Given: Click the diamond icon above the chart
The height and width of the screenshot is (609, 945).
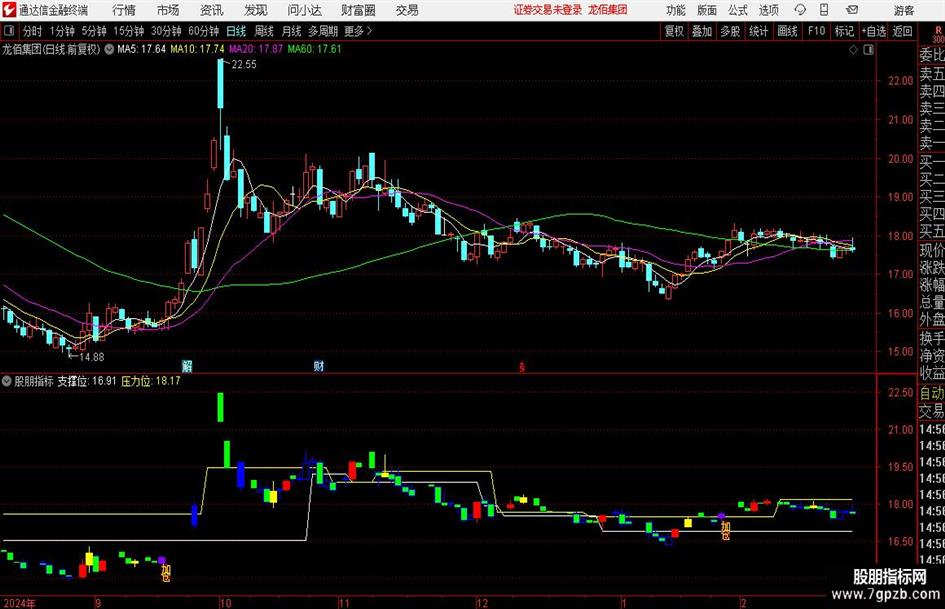Looking at the screenshot, I should click(x=853, y=50).
